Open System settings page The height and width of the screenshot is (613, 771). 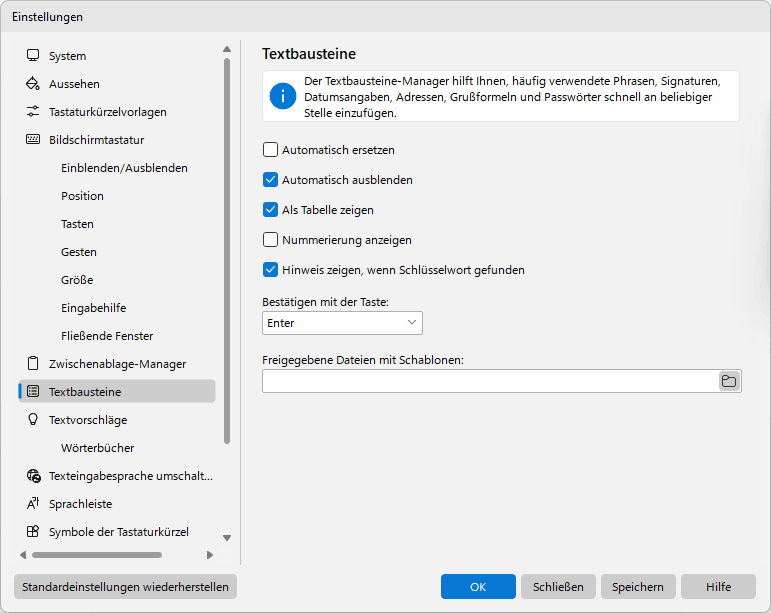point(117,56)
